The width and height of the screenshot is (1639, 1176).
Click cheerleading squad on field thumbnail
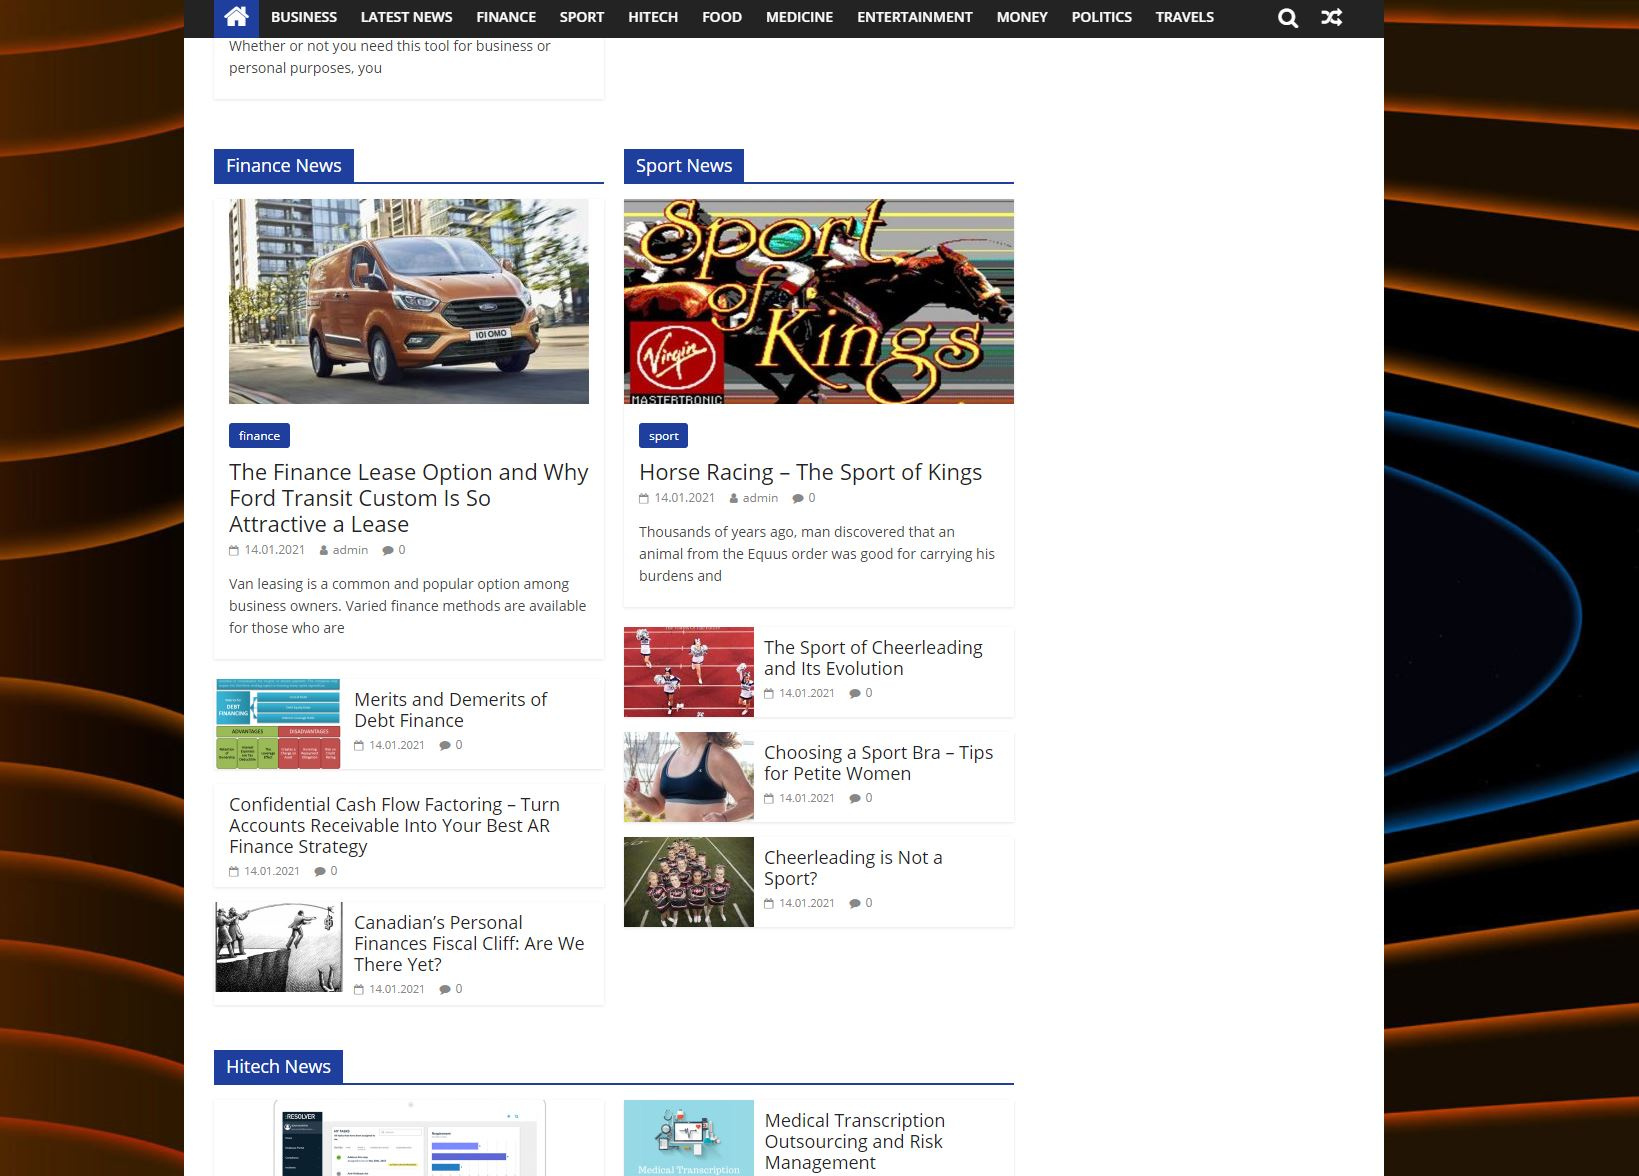point(689,882)
